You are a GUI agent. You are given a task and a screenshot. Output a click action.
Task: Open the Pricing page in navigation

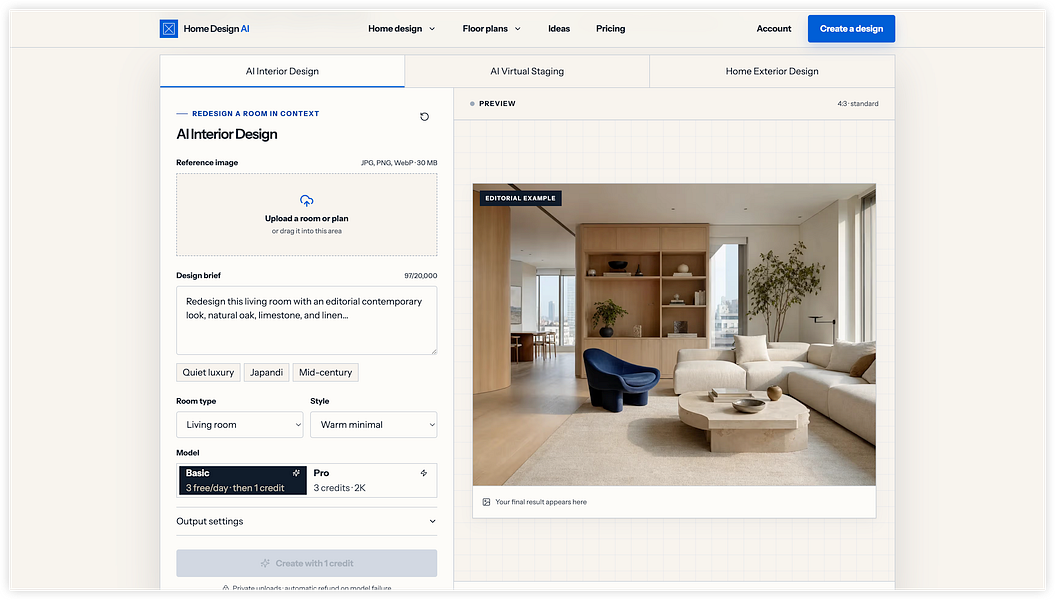(x=610, y=29)
